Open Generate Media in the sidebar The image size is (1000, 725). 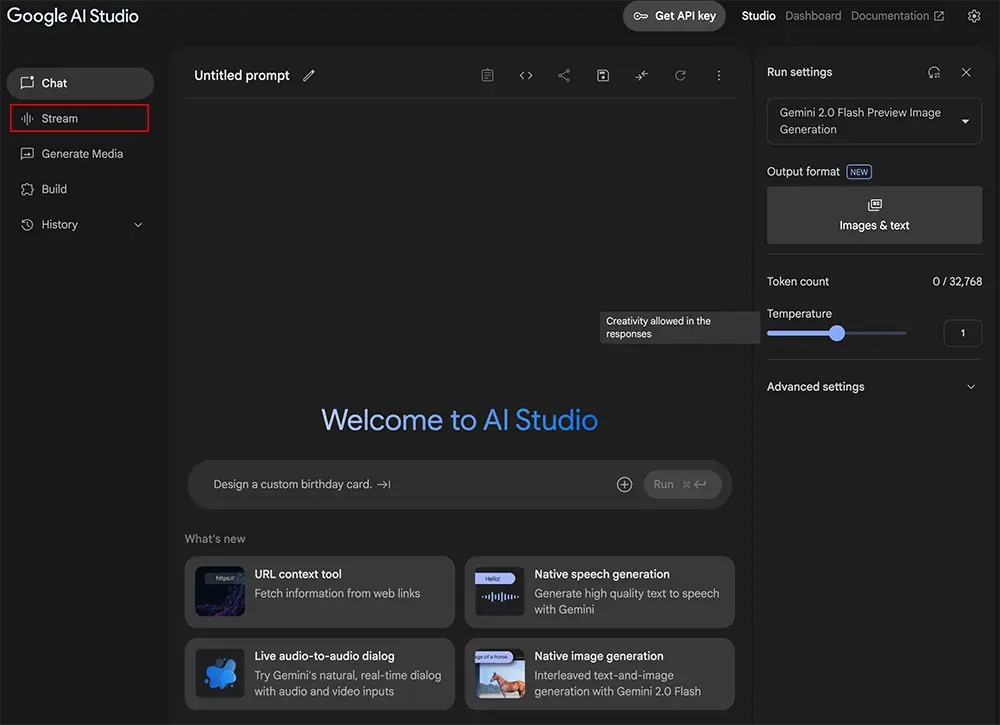pyautogui.click(x=80, y=154)
